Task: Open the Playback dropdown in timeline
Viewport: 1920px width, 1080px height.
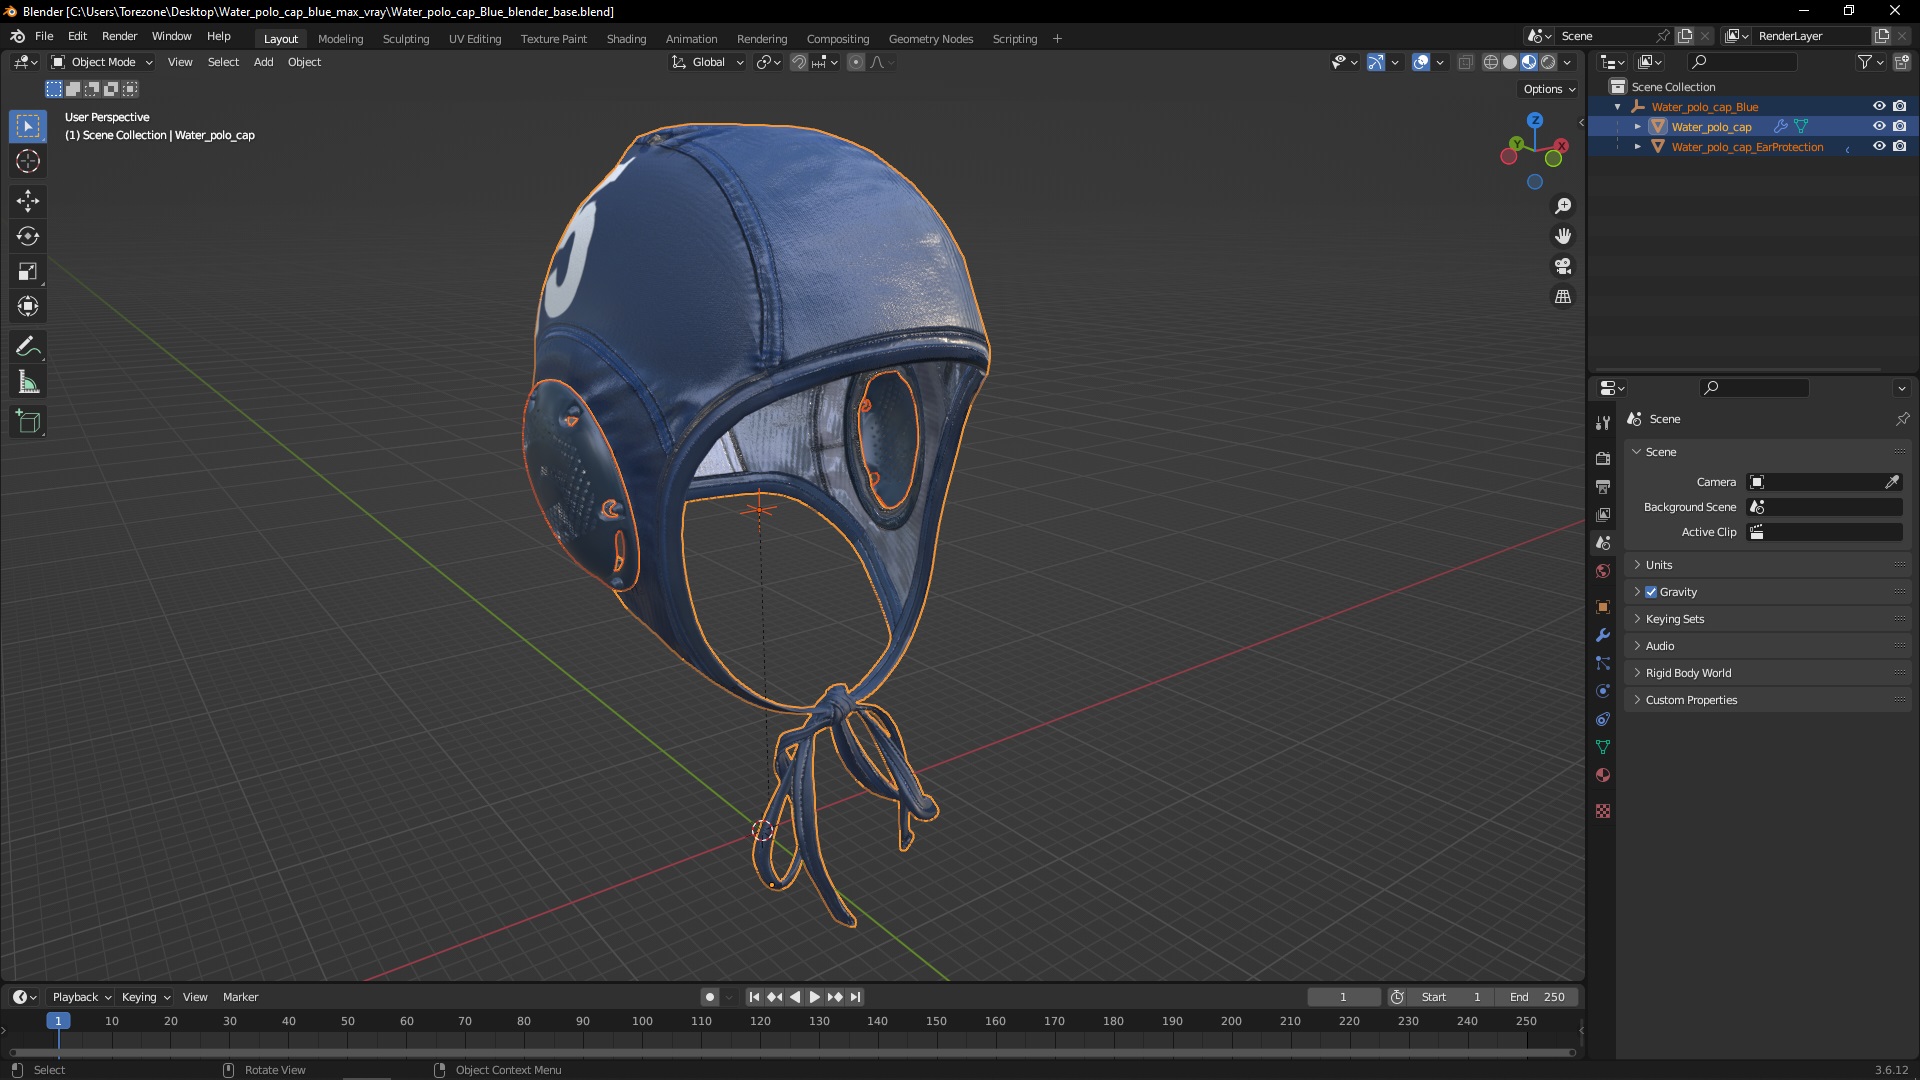Action: point(81,997)
